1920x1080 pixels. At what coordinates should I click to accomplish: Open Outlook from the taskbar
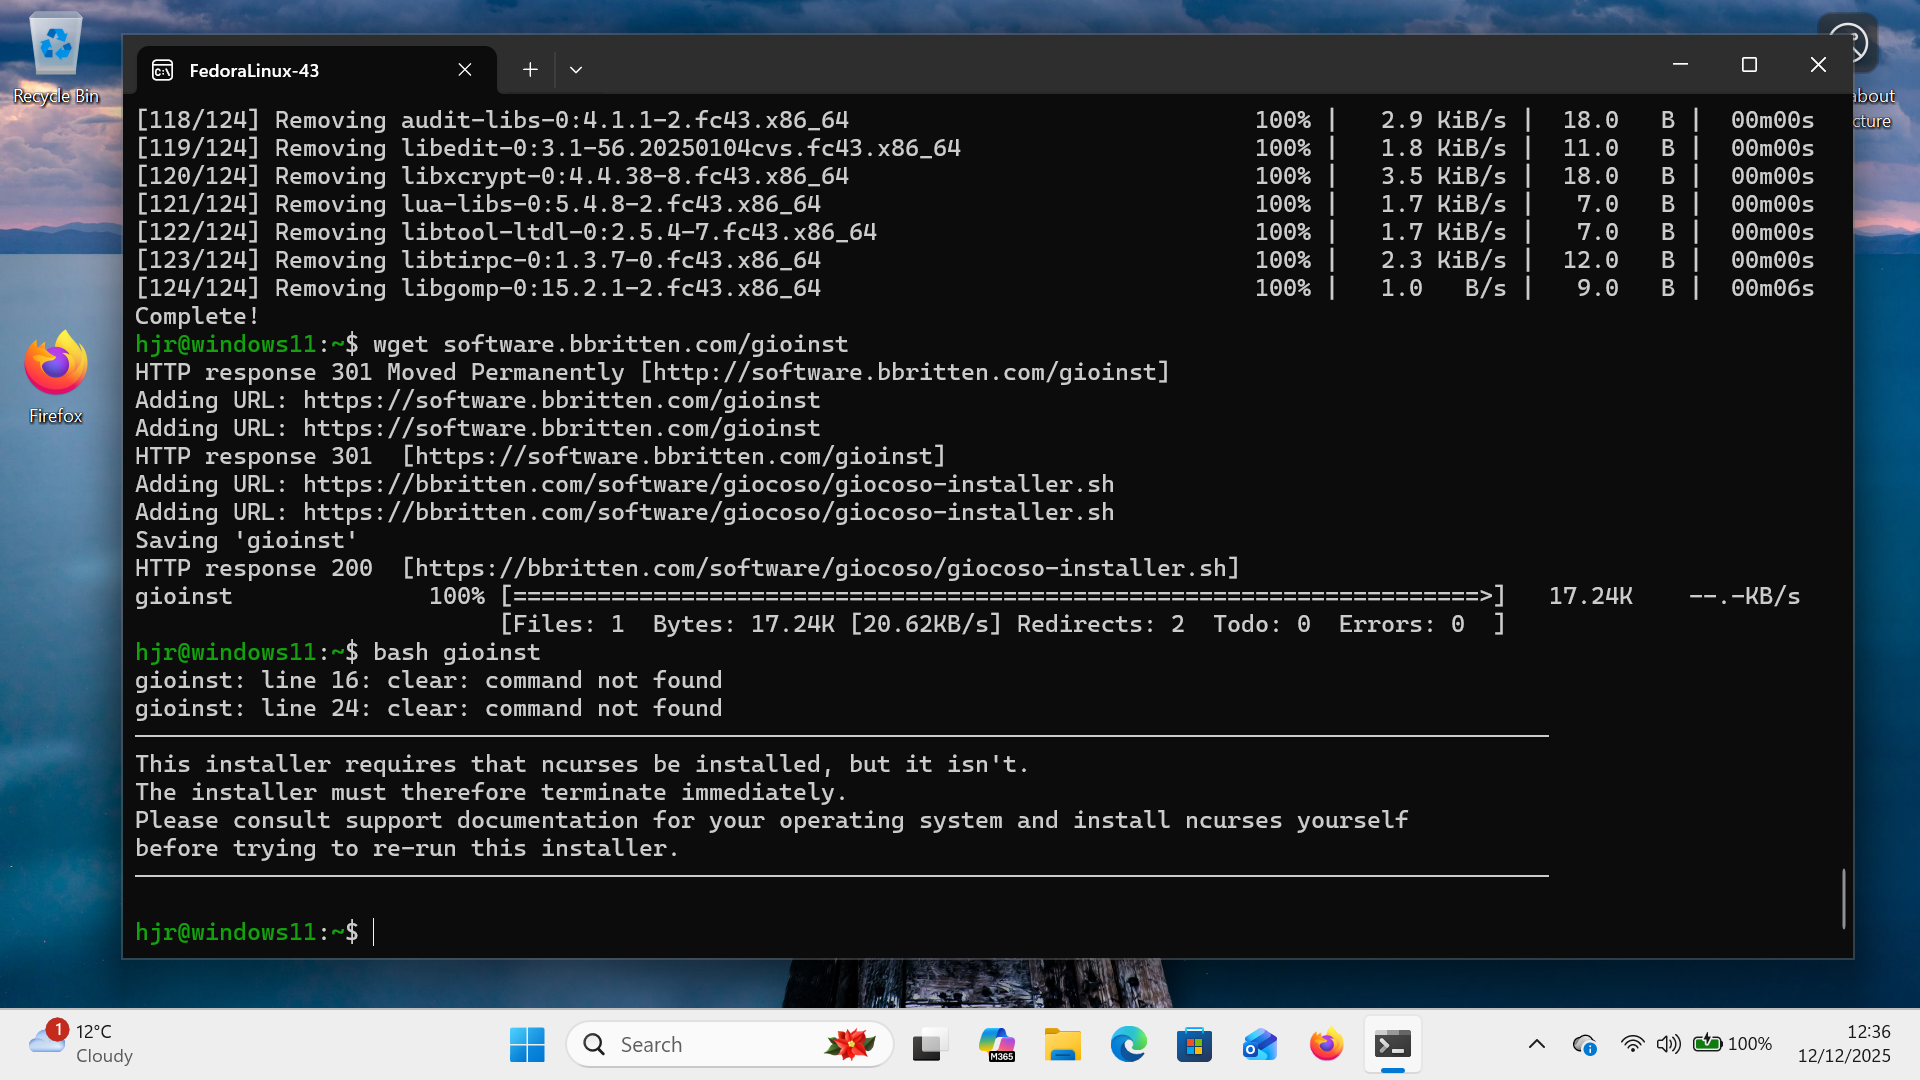1260,1045
